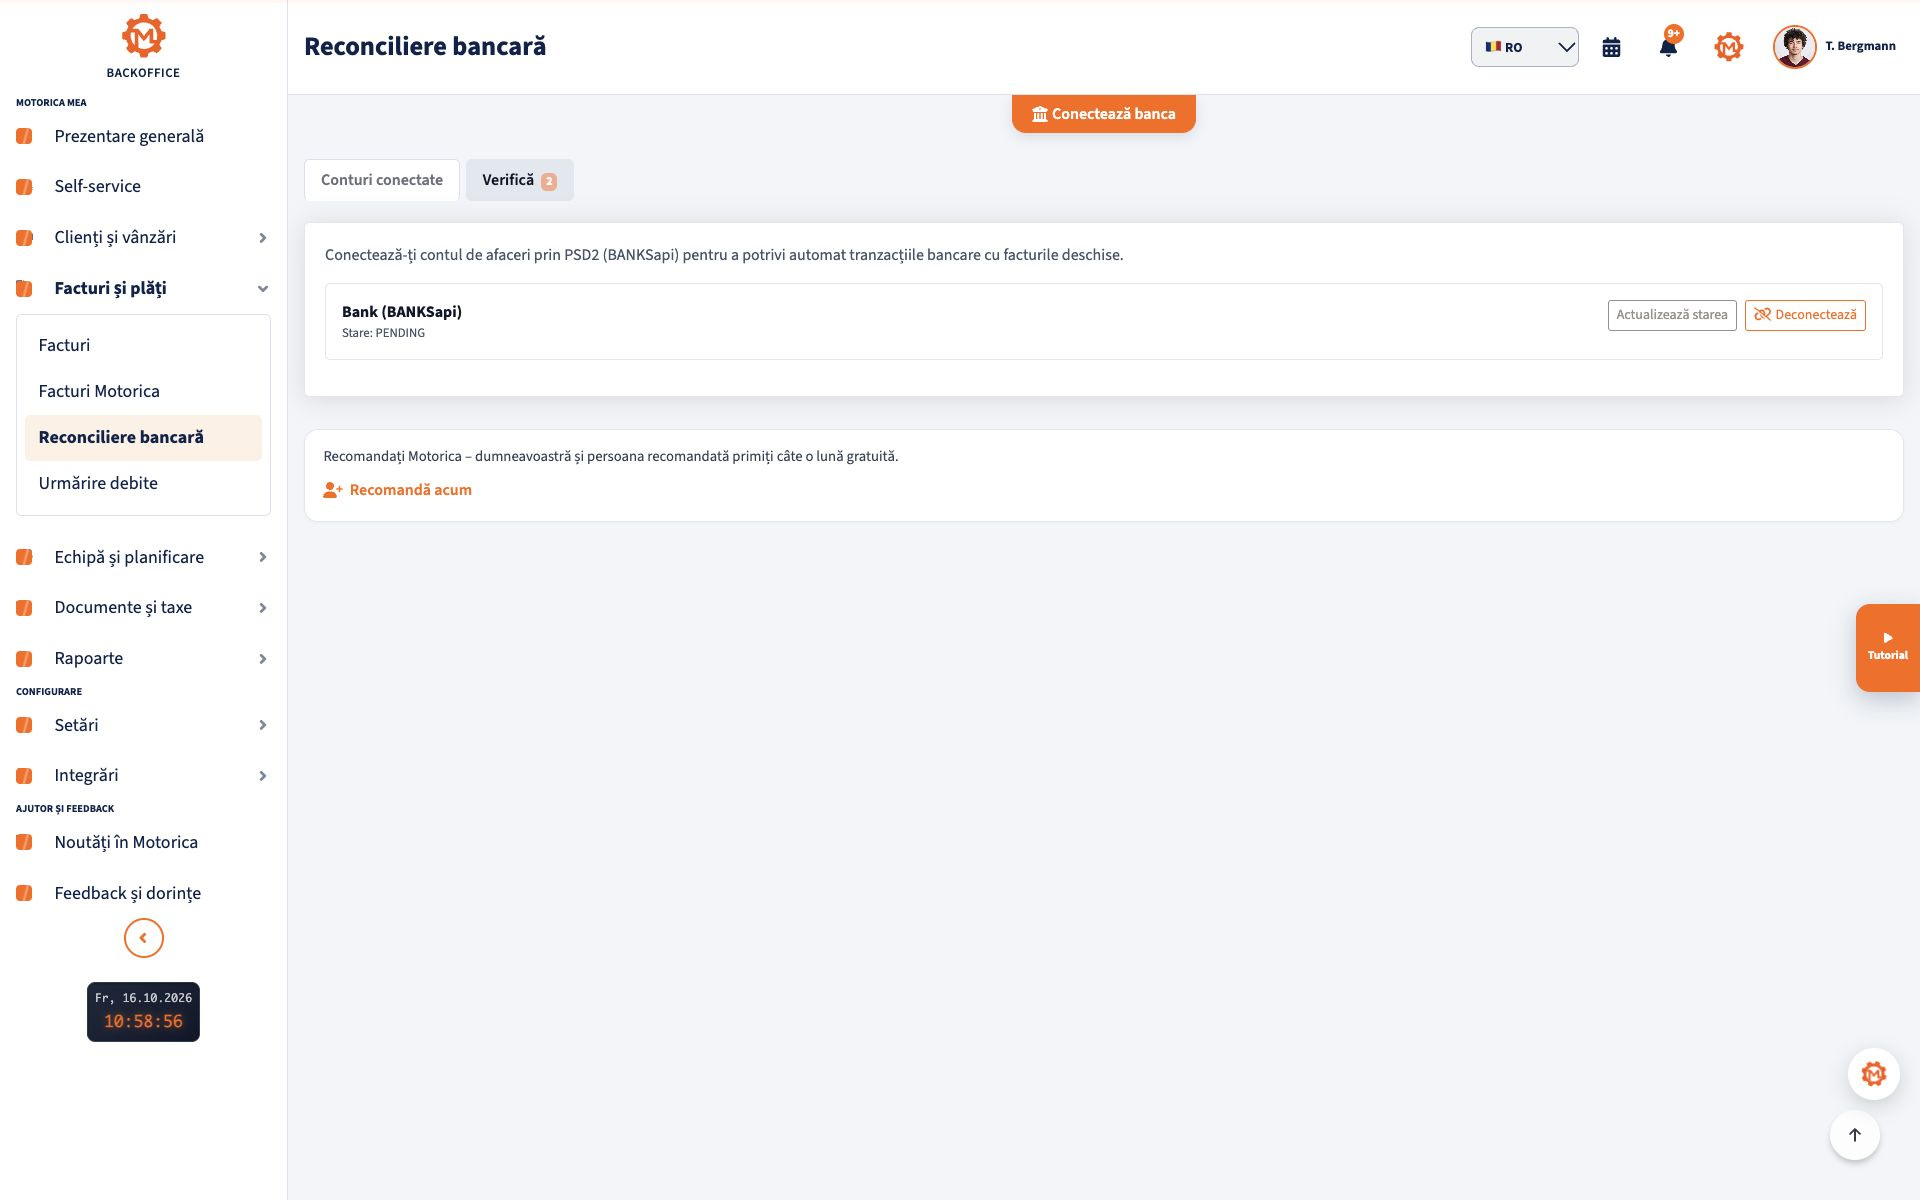Expand Rapoarte chevron
The image size is (1920, 1200).
[x=263, y=658]
